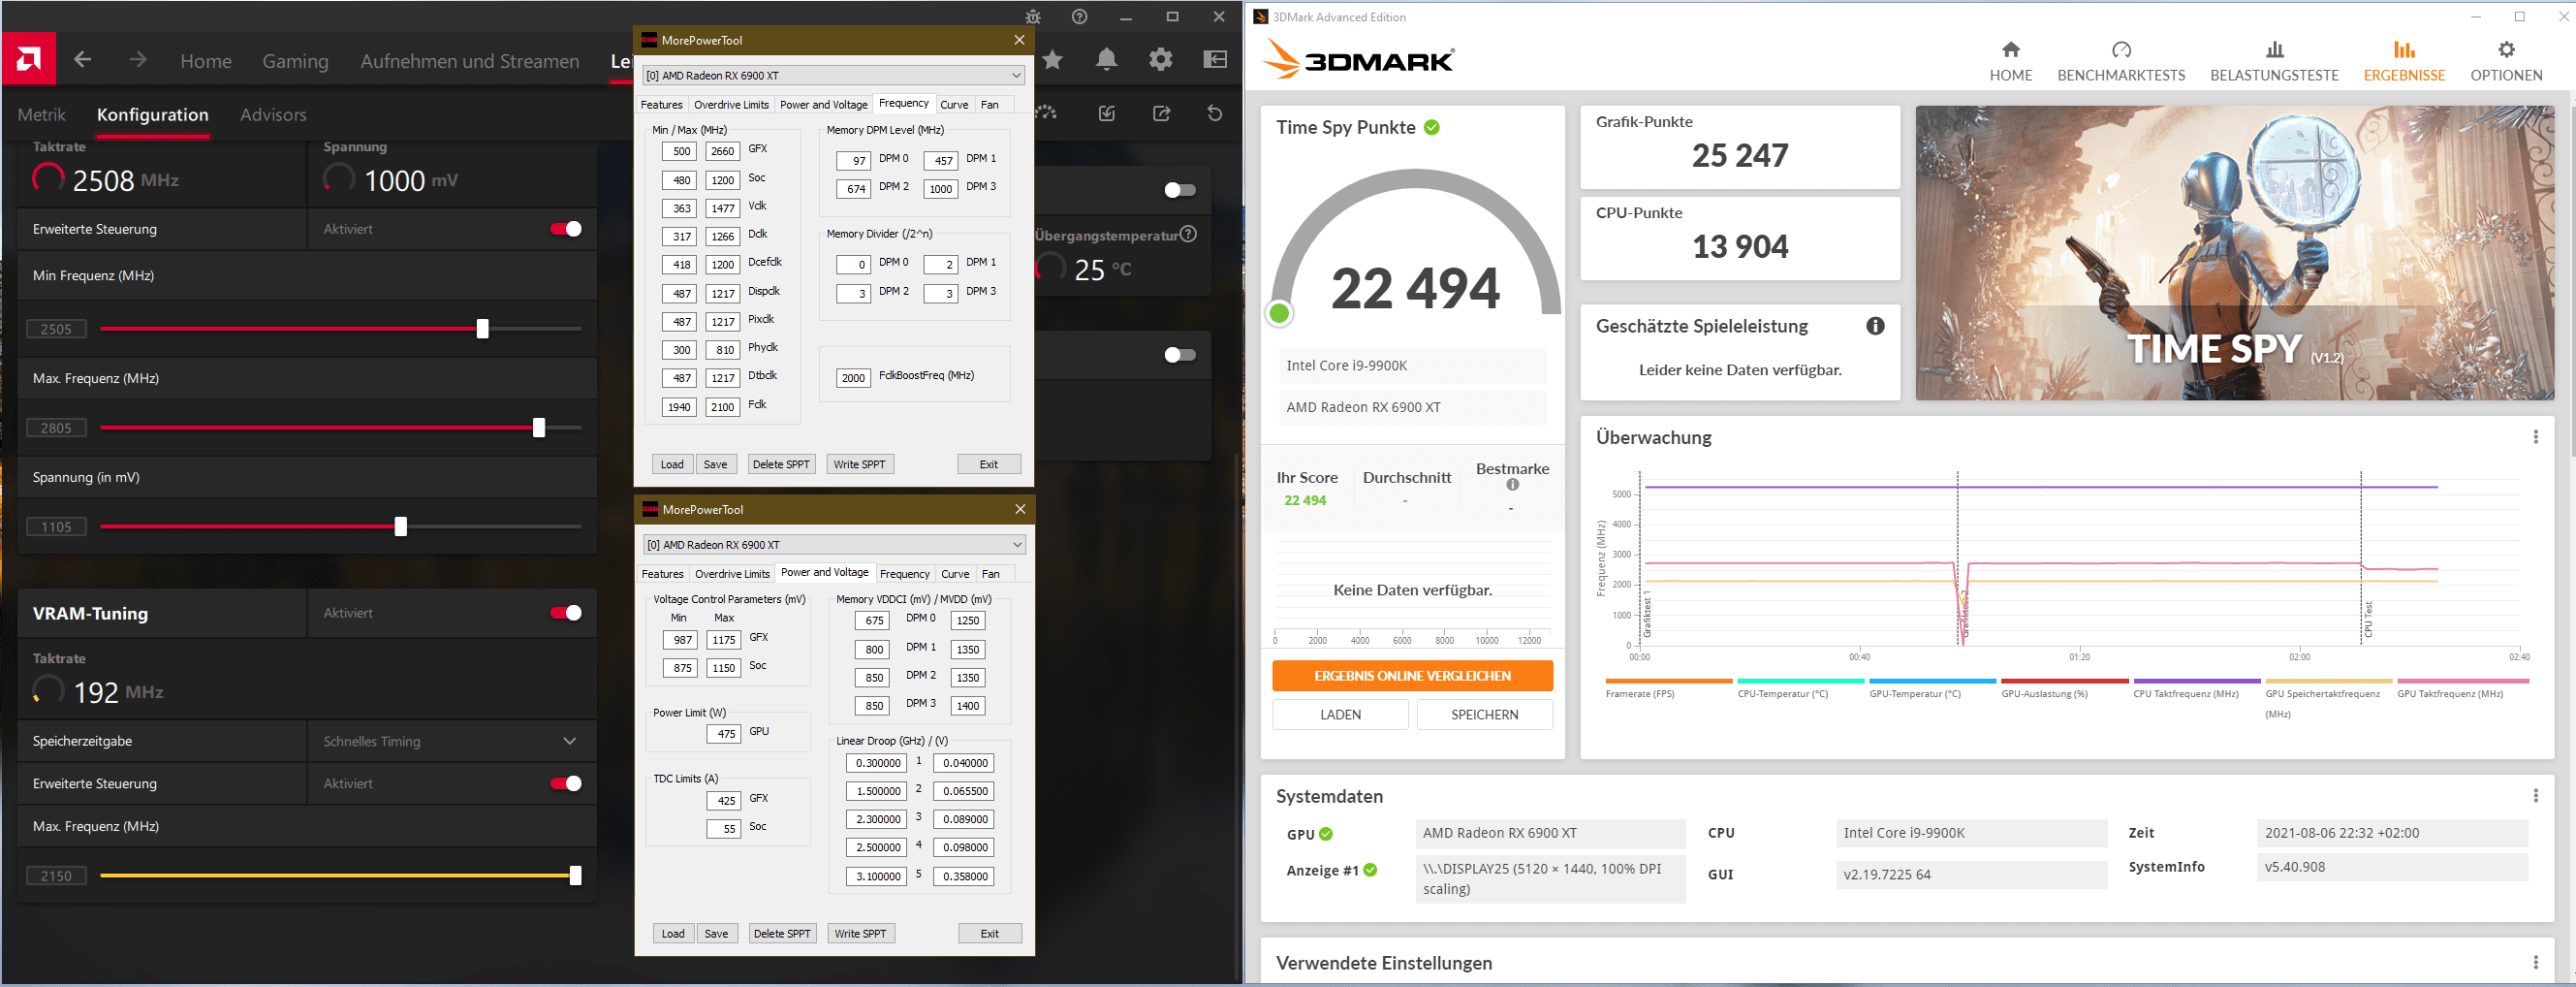Click the Spannung (in mV) slider handle
Image resolution: width=2576 pixels, height=987 pixels.
tap(401, 527)
